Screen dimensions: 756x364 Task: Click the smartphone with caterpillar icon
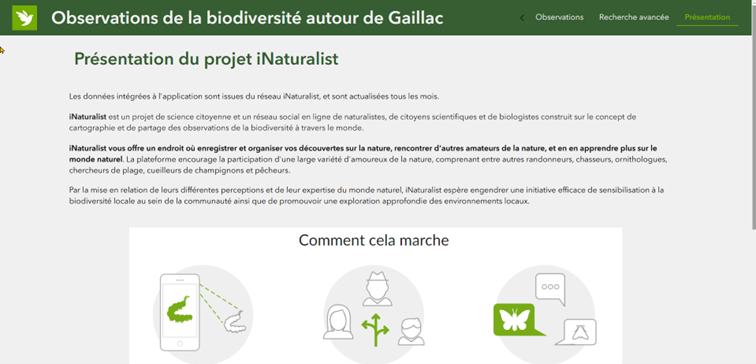(x=180, y=312)
